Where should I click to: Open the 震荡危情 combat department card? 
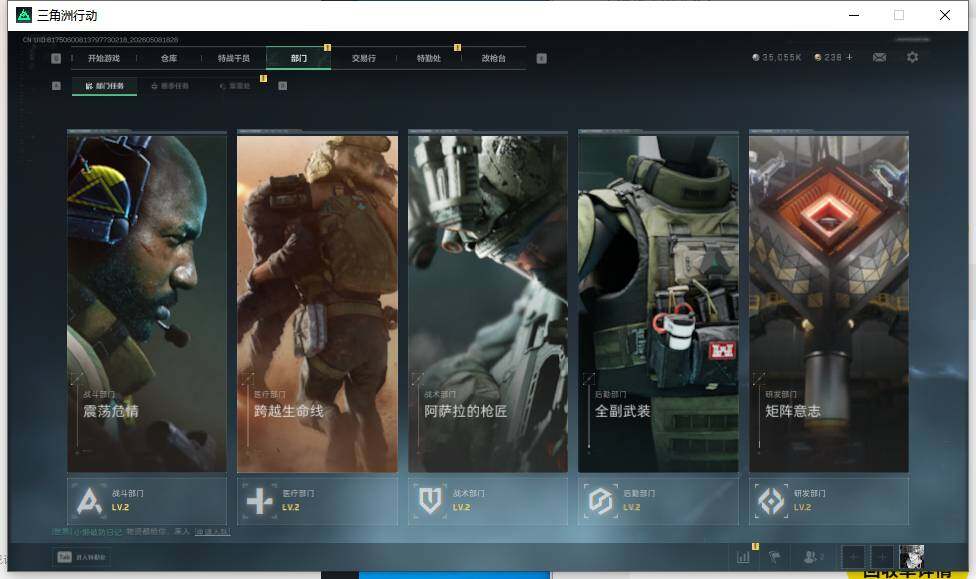pos(147,301)
